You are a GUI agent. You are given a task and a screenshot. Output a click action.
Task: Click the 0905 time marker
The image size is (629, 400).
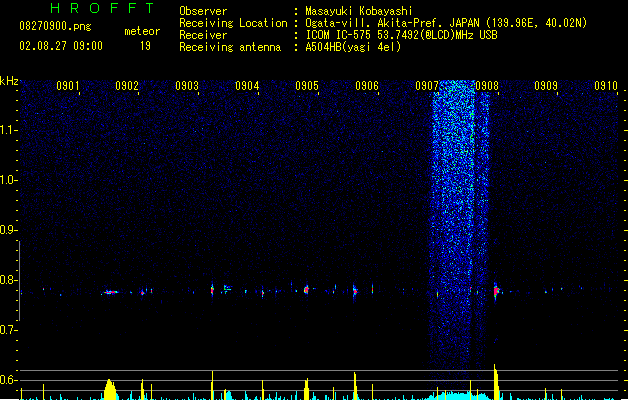click(x=307, y=86)
